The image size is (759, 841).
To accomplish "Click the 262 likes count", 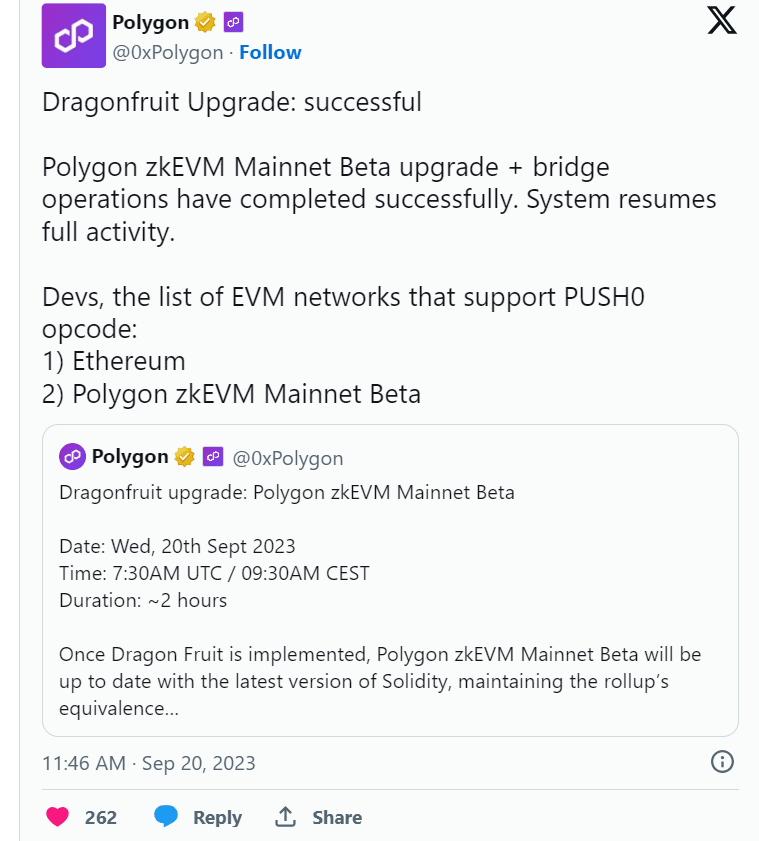I will (x=101, y=817).
